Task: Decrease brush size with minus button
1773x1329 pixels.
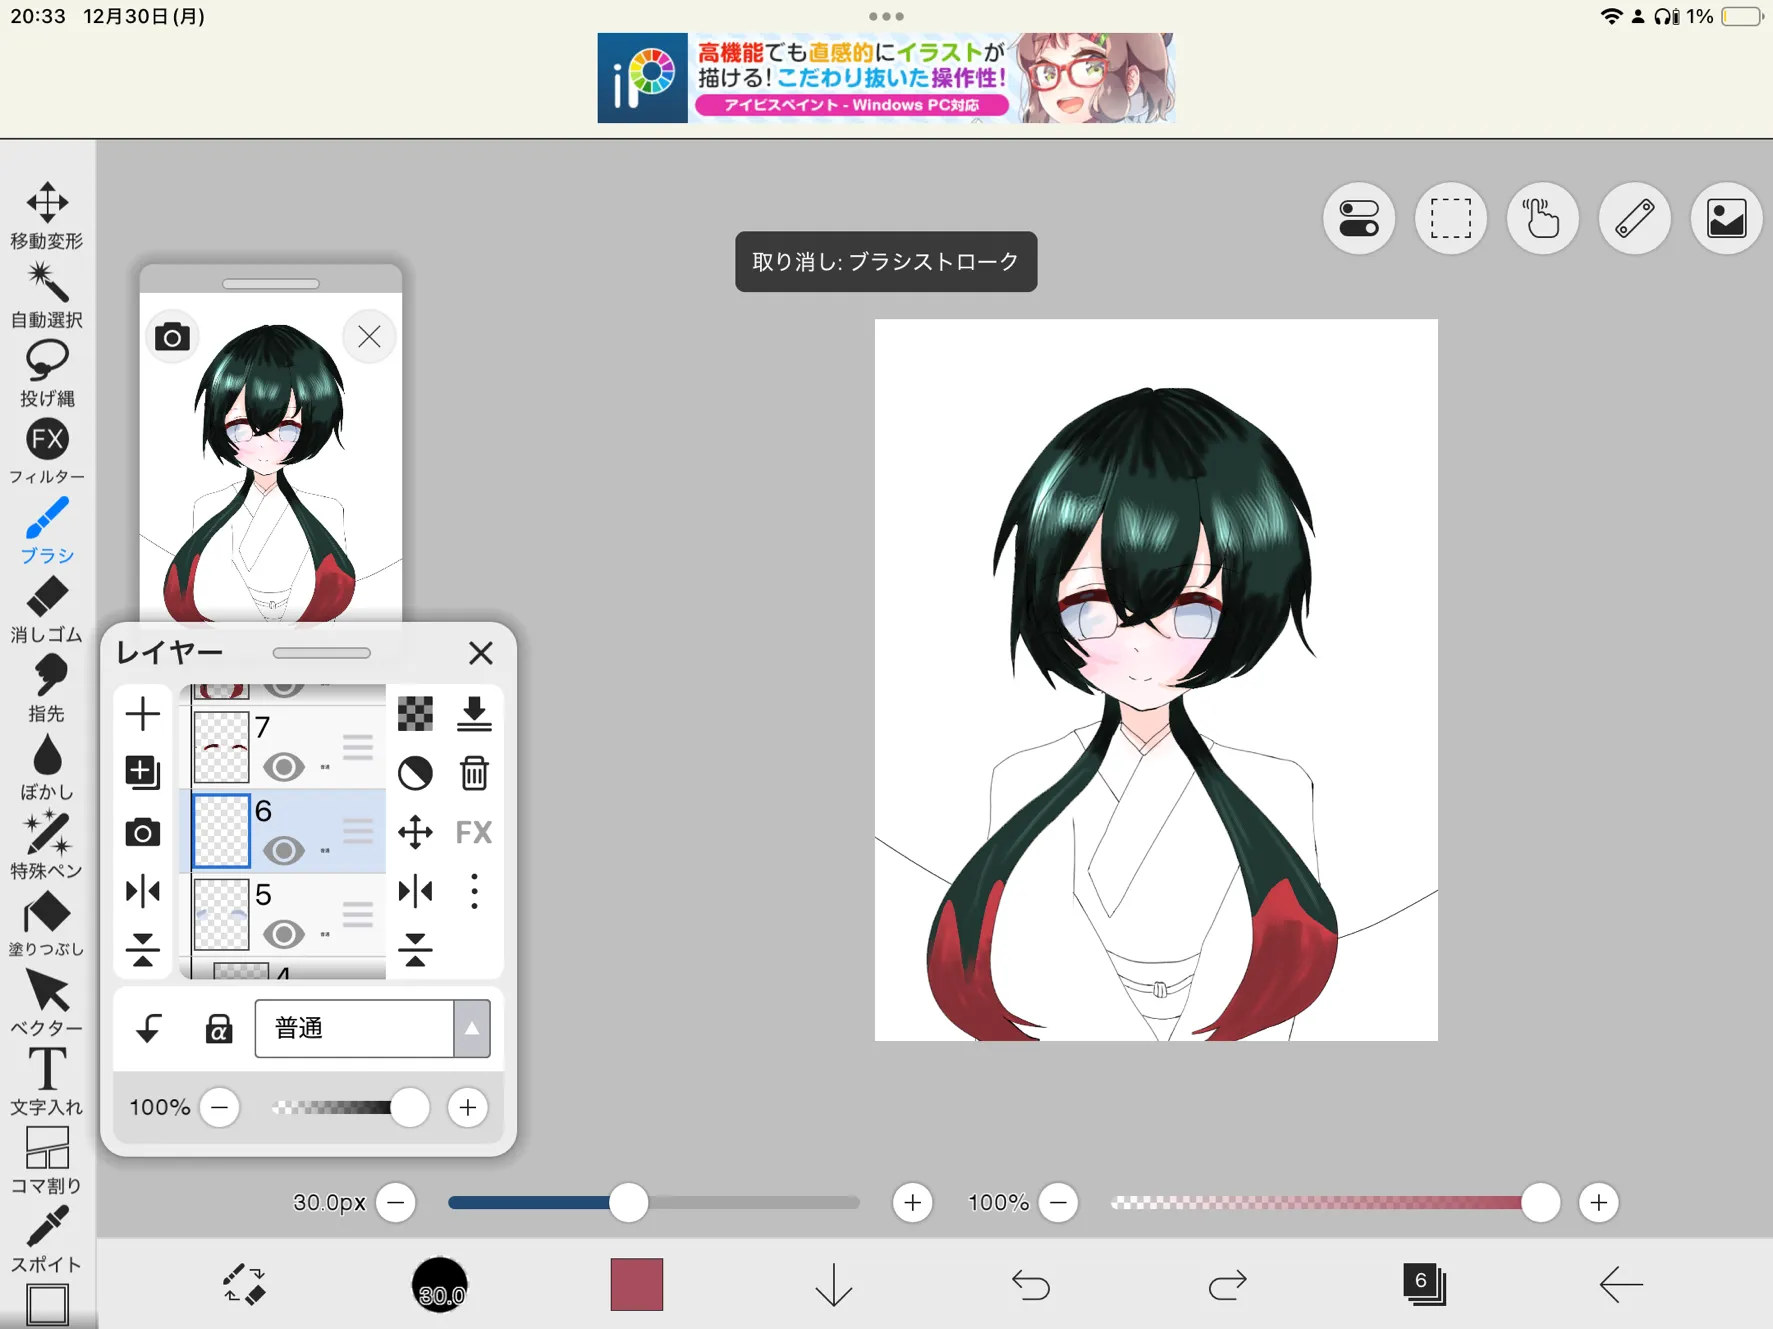Action: point(396,1202)
